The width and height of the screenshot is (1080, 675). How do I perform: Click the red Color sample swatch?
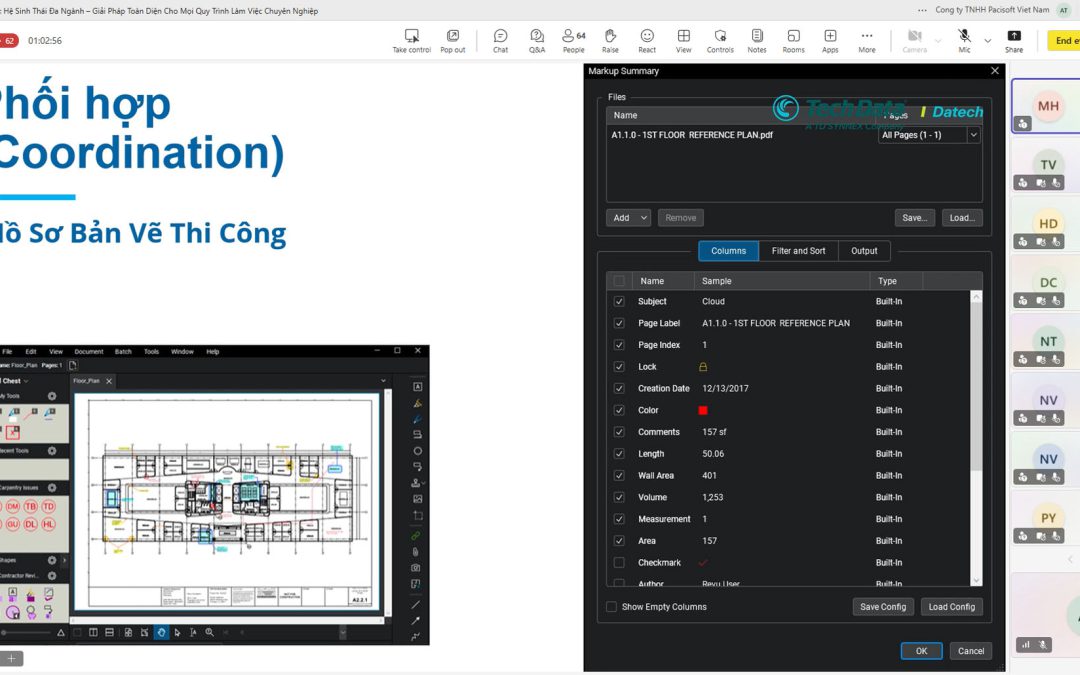pyautogui.click(x=703, y=411)
